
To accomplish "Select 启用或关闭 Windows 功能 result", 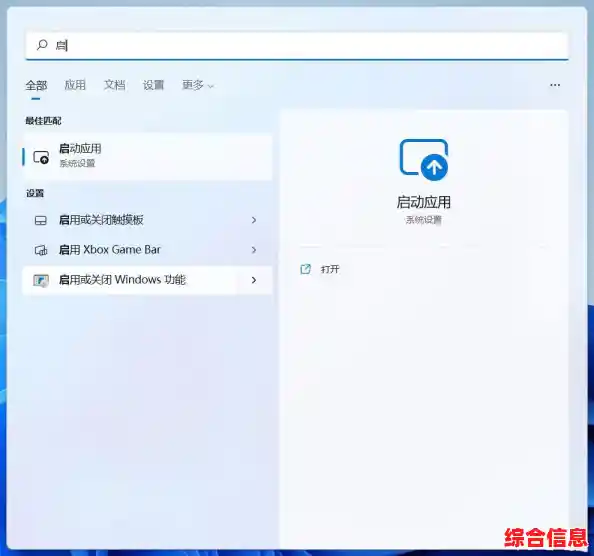I will [x=147, y=280].
